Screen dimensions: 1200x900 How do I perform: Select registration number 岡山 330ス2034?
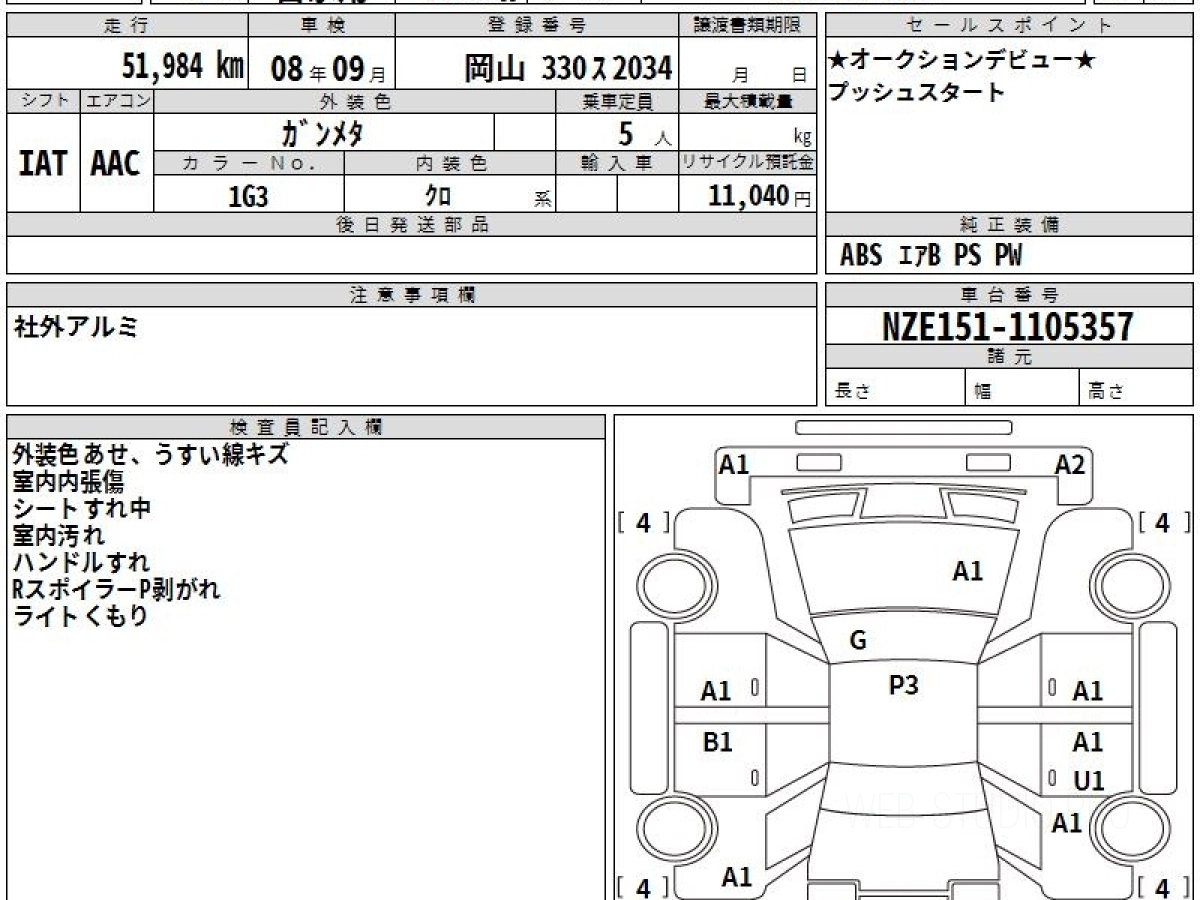[567, 68]
